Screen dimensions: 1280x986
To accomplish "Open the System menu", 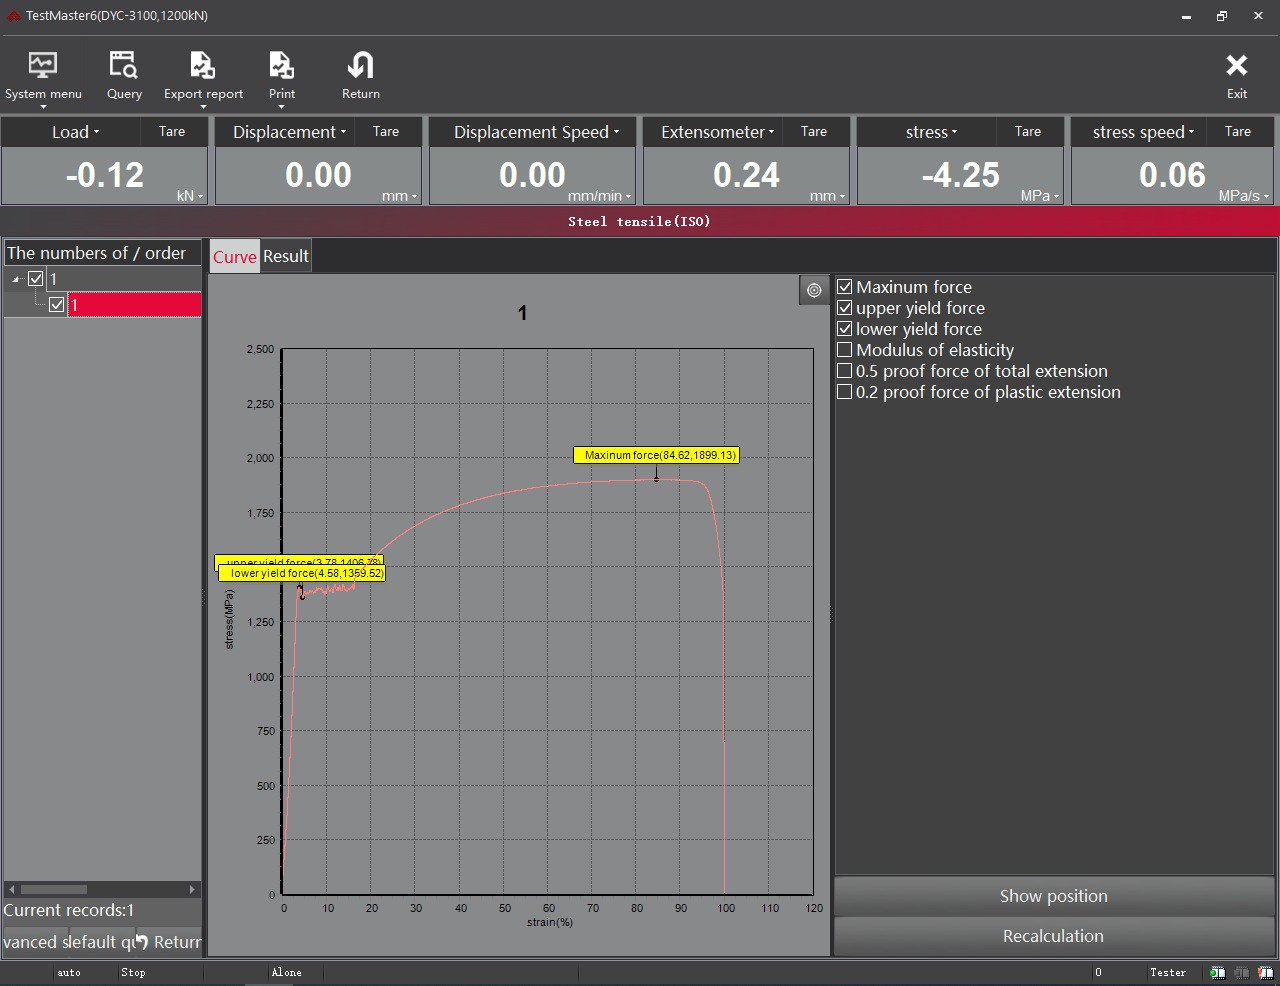I will pyautogui.click(x=43, y=75).
